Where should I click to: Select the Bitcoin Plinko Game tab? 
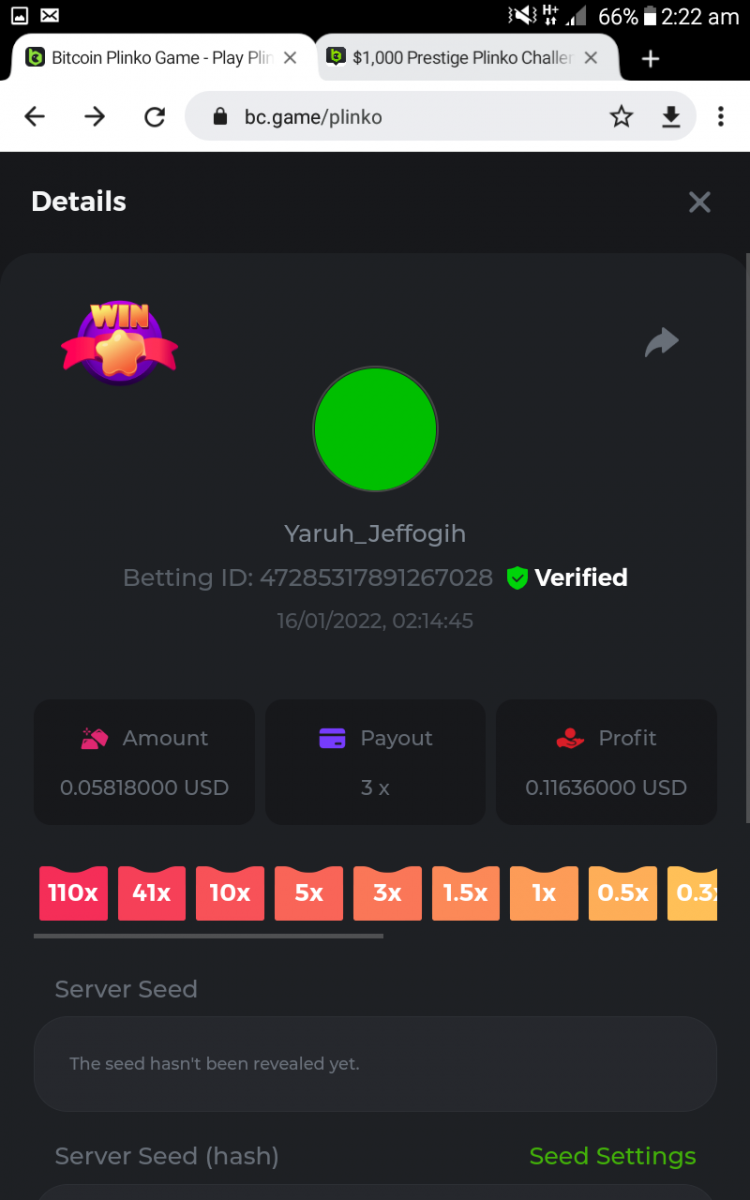(x=150, y=58)
